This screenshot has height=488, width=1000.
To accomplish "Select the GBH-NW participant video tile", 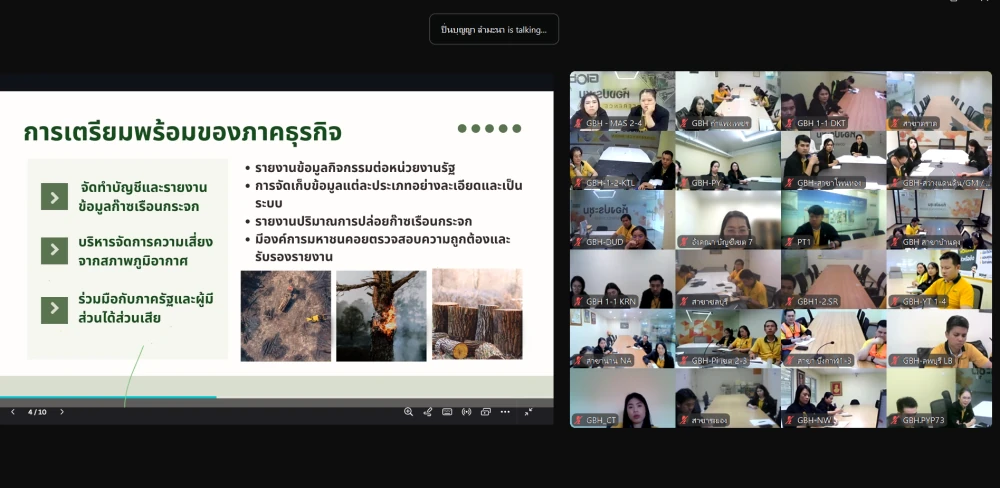I will 834,397.
